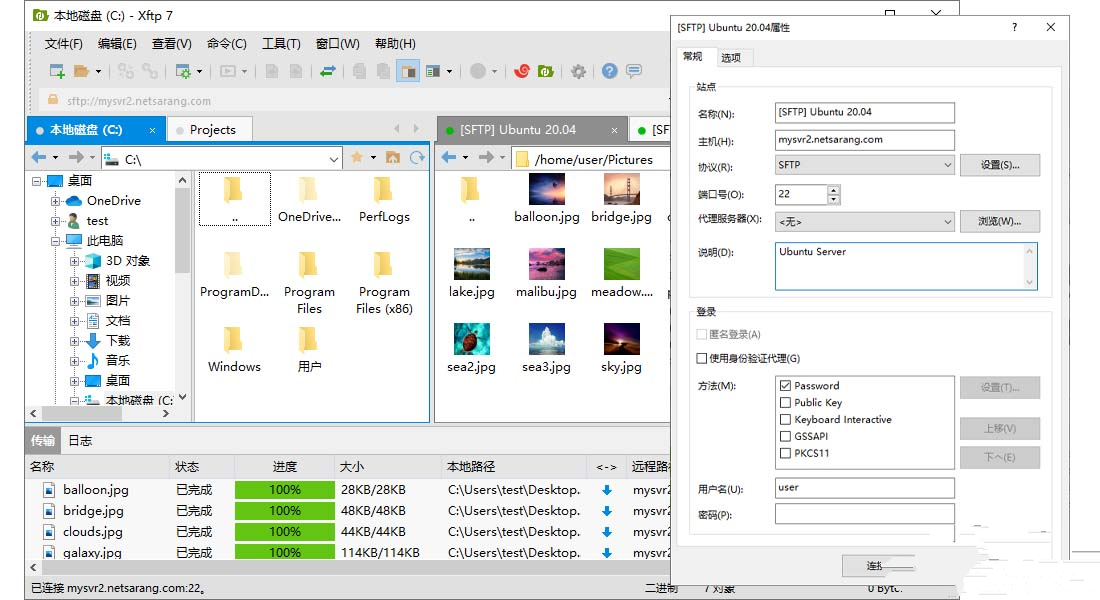This screenshot has height=600, width=1100.
Task: Expand the OneDrive tree node
Action: (x=55, y=201)
